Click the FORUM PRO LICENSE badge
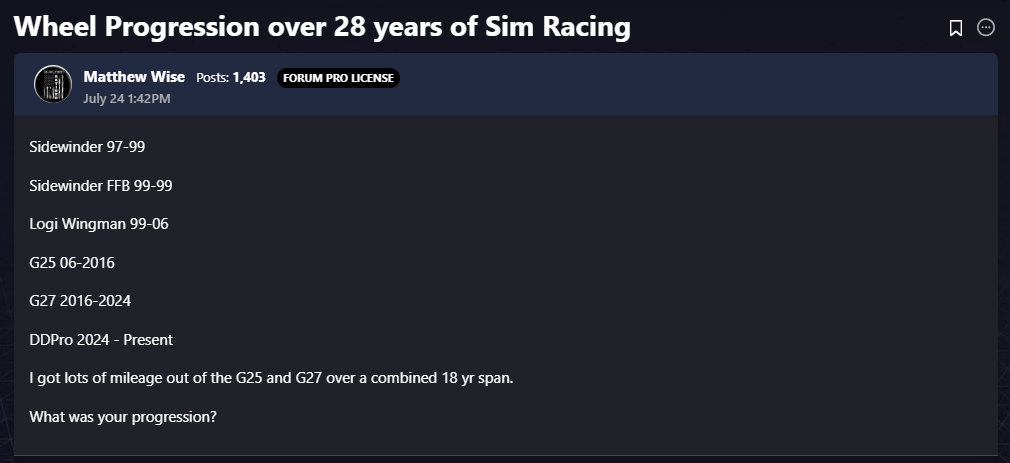 [338, 78]
